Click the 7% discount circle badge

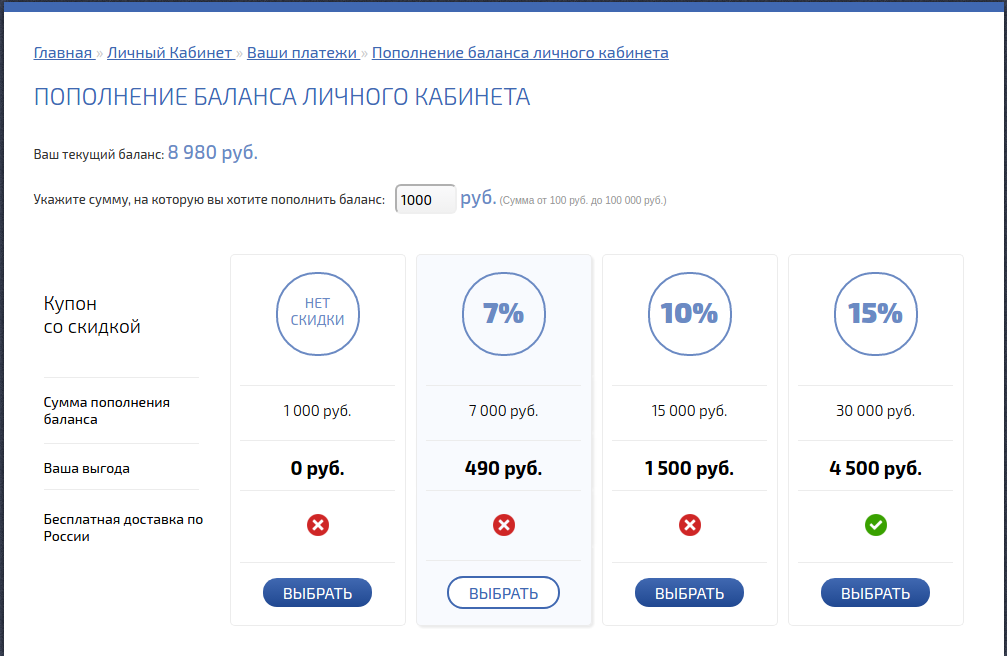504,314
